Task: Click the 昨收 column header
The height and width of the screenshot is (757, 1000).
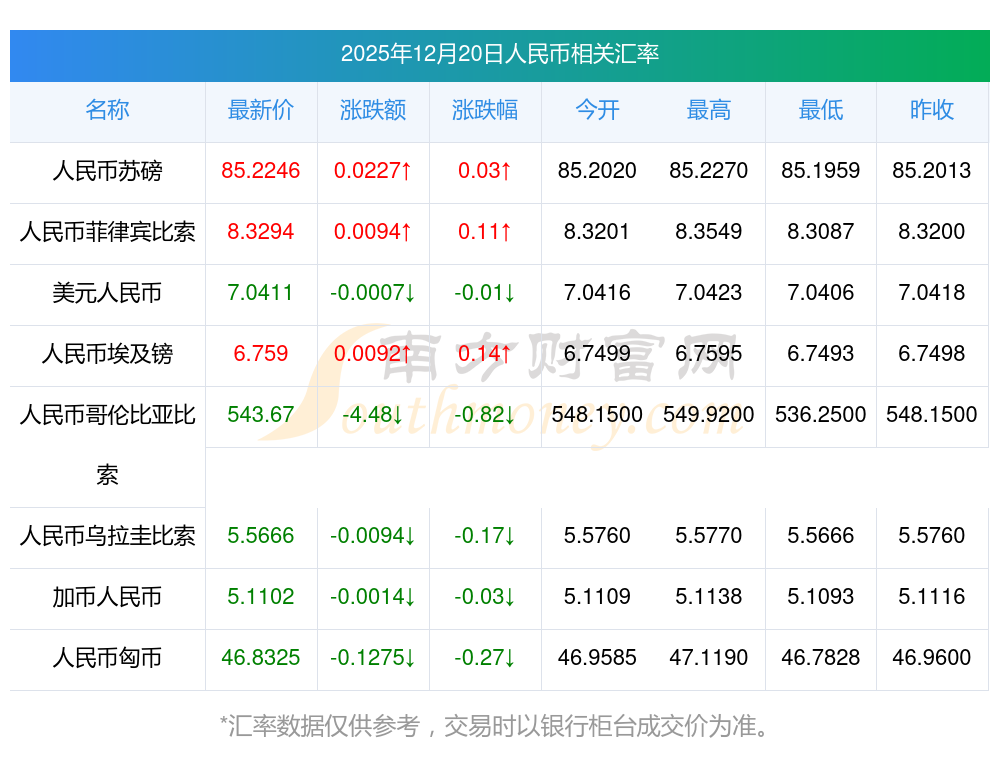Action: (932, 110)
